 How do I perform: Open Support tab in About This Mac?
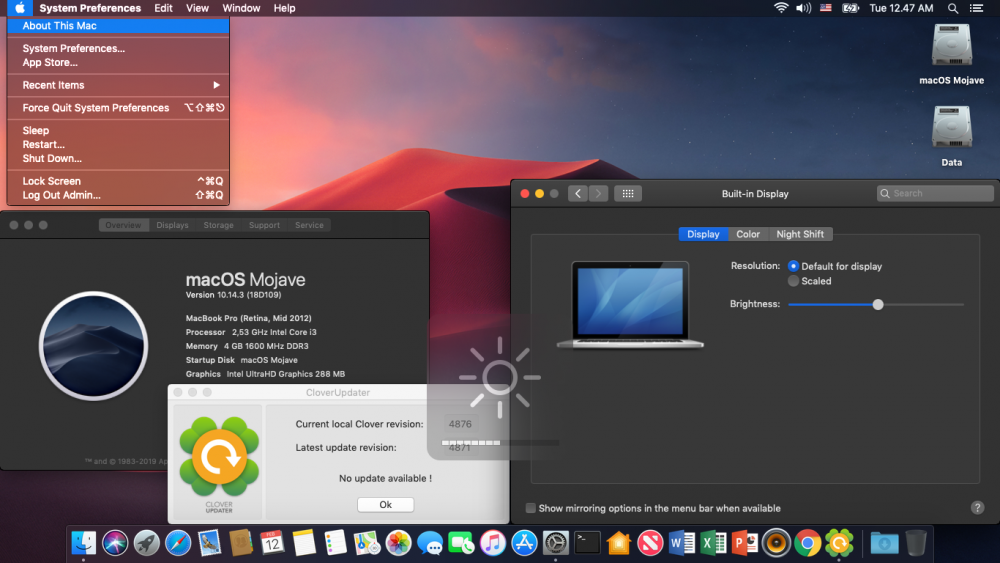pos(265,225)
